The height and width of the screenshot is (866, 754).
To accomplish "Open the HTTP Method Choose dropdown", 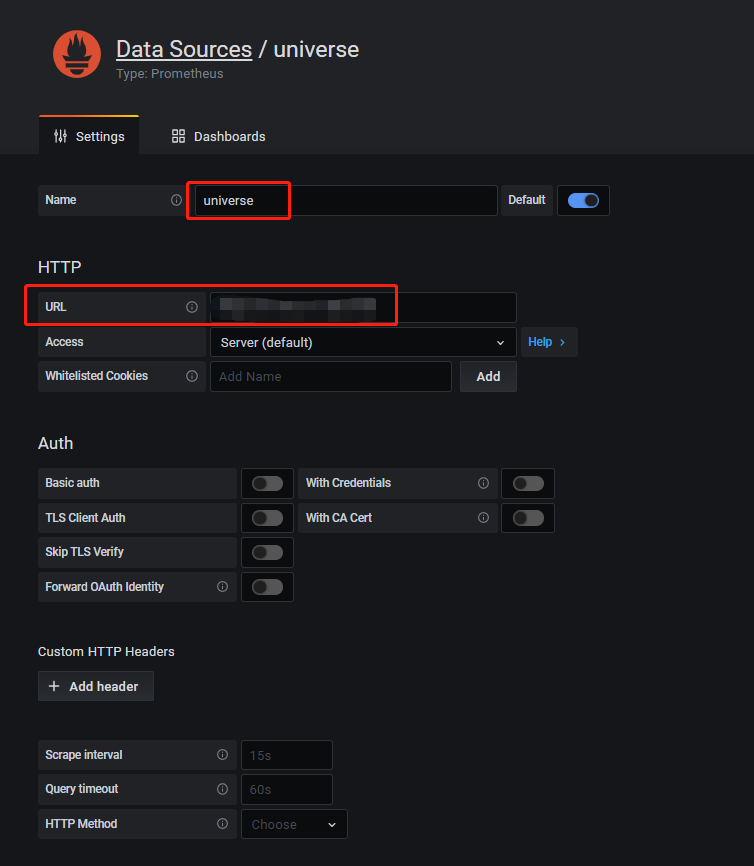I will [294, 824].
